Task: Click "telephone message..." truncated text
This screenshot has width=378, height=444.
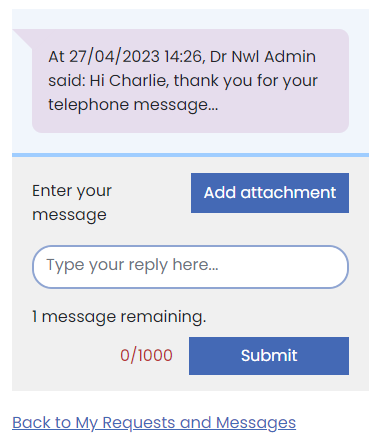Action: pos(133,105)
